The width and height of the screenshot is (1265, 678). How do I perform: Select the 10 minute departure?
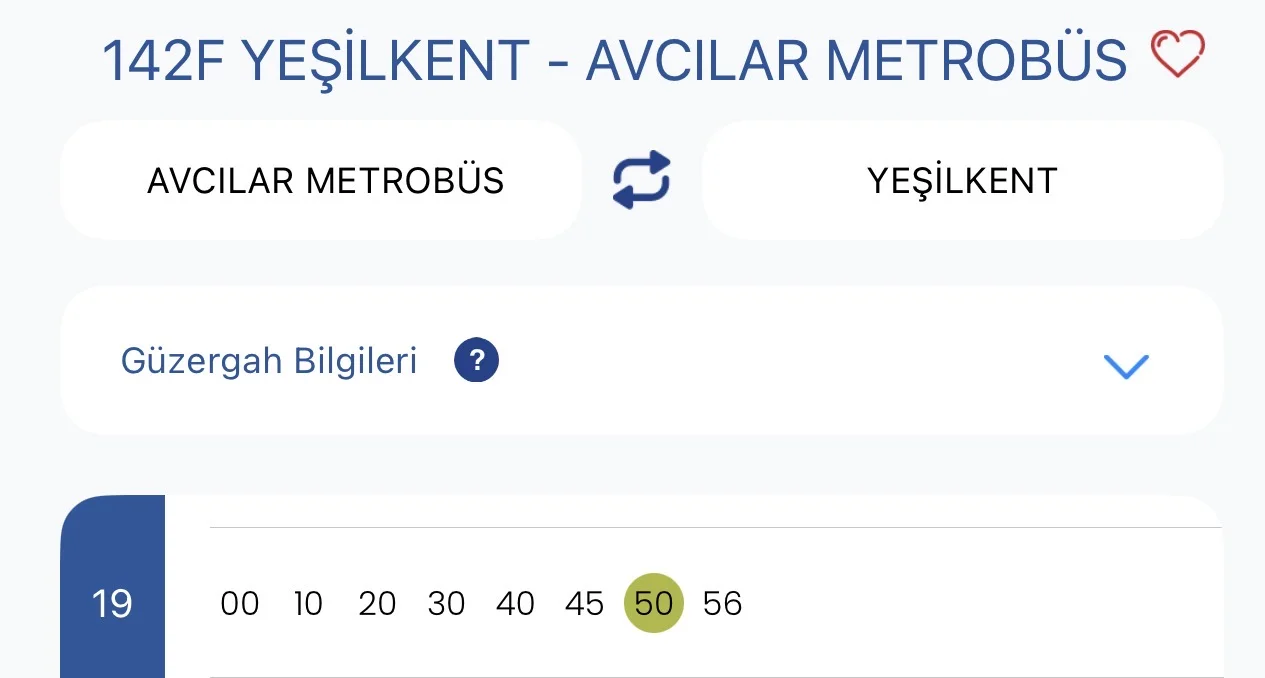pyautogui.click(x=308, y=604)
